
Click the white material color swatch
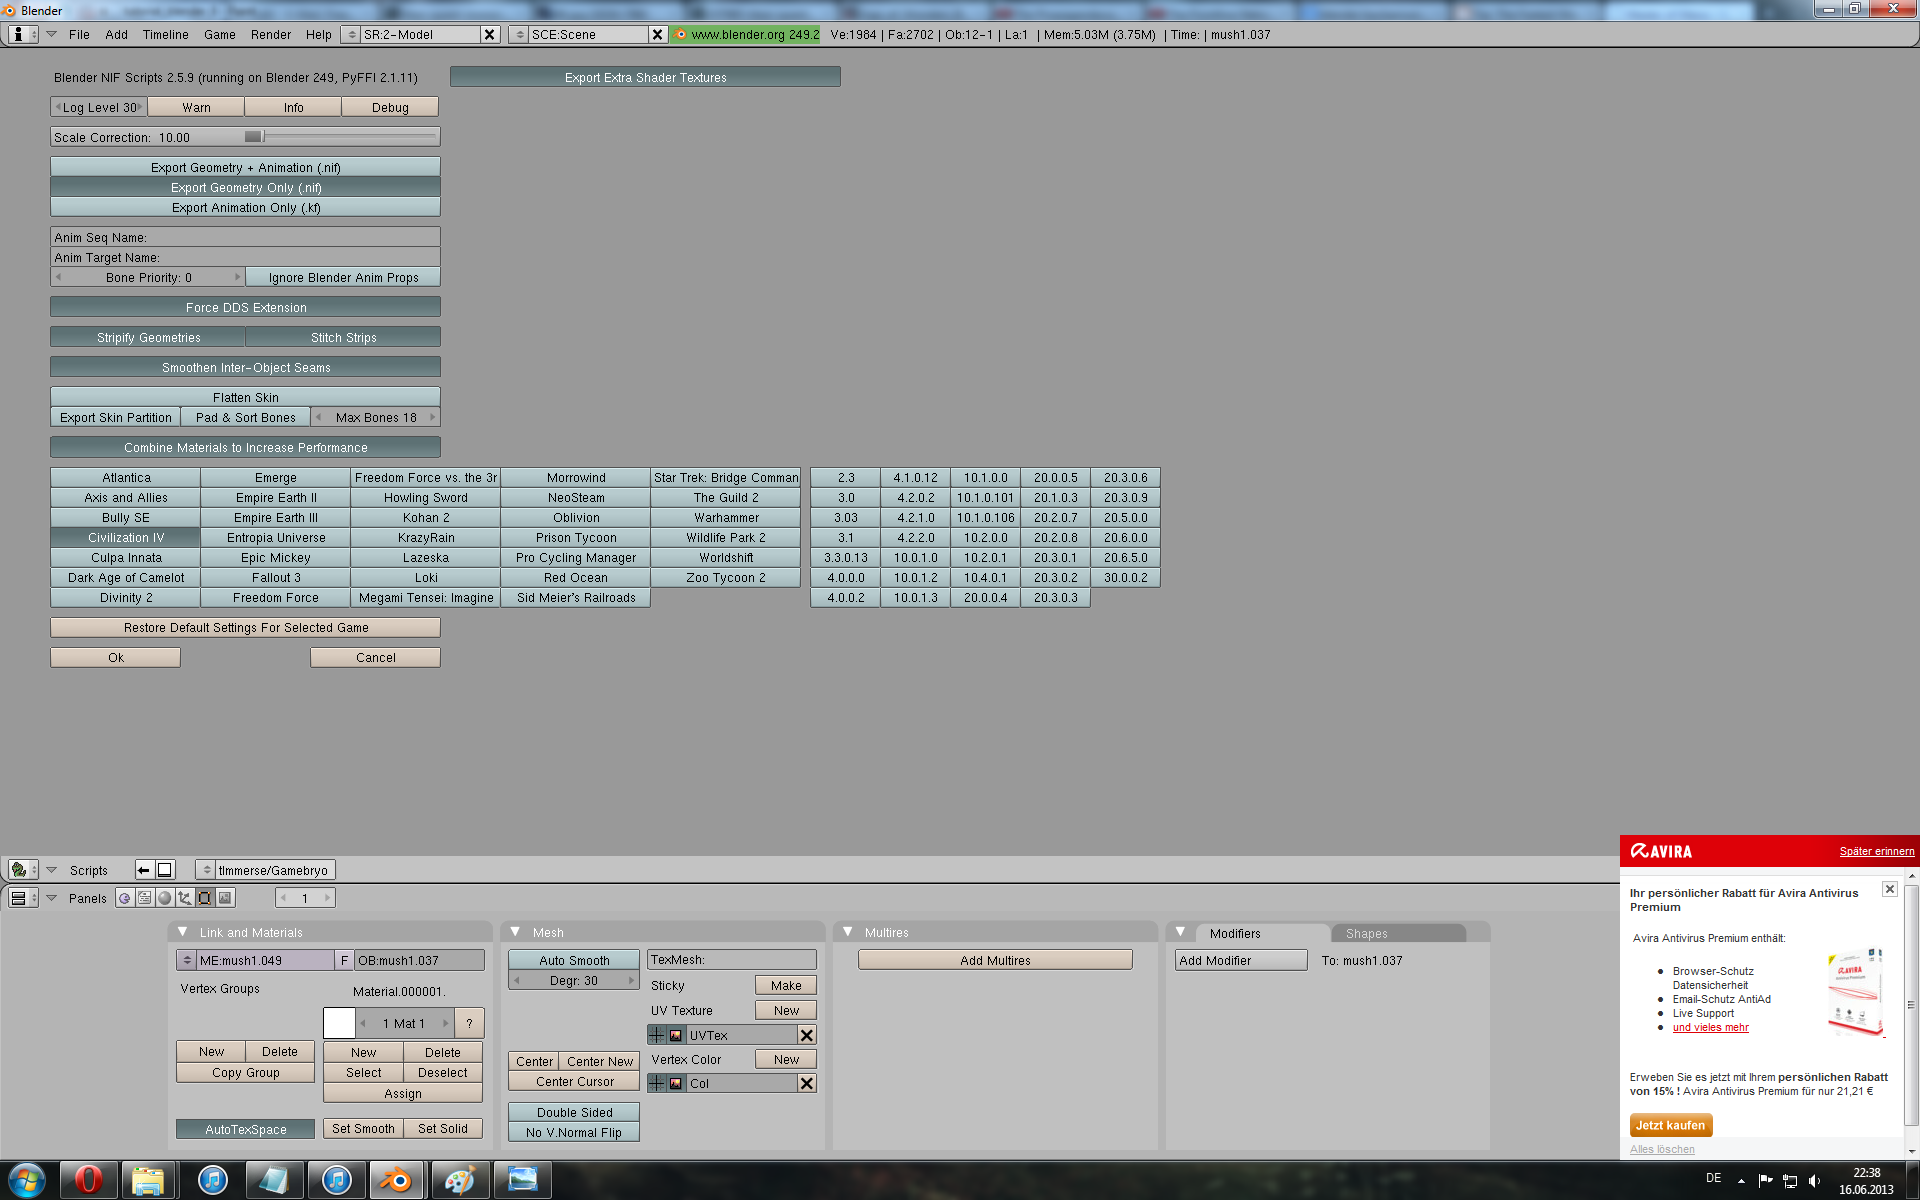(x=339, y=1023)
